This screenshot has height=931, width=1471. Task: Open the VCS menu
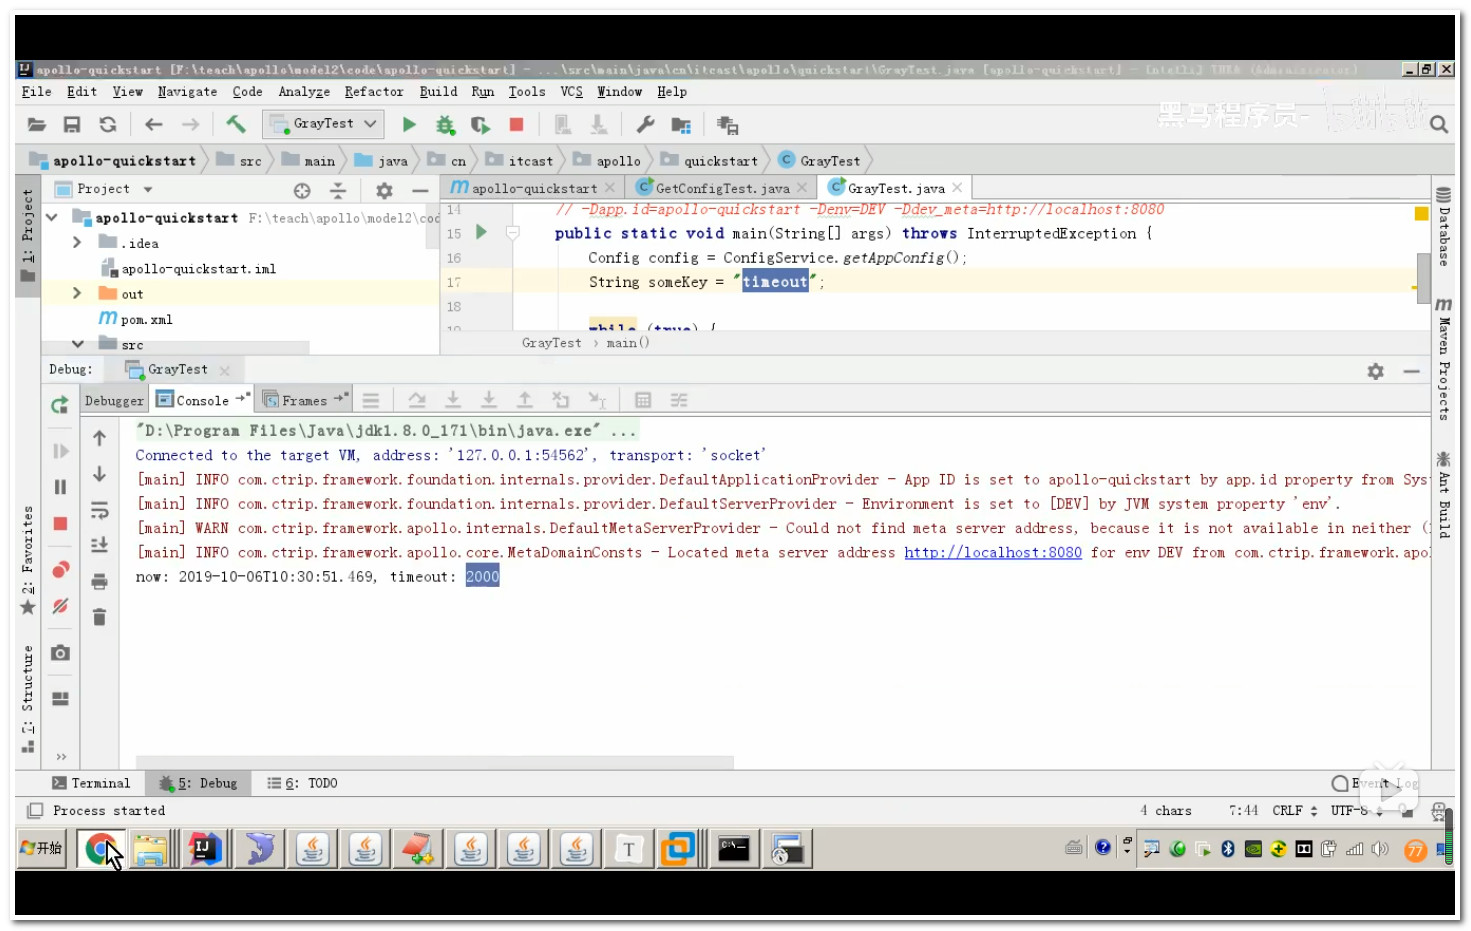571,92
